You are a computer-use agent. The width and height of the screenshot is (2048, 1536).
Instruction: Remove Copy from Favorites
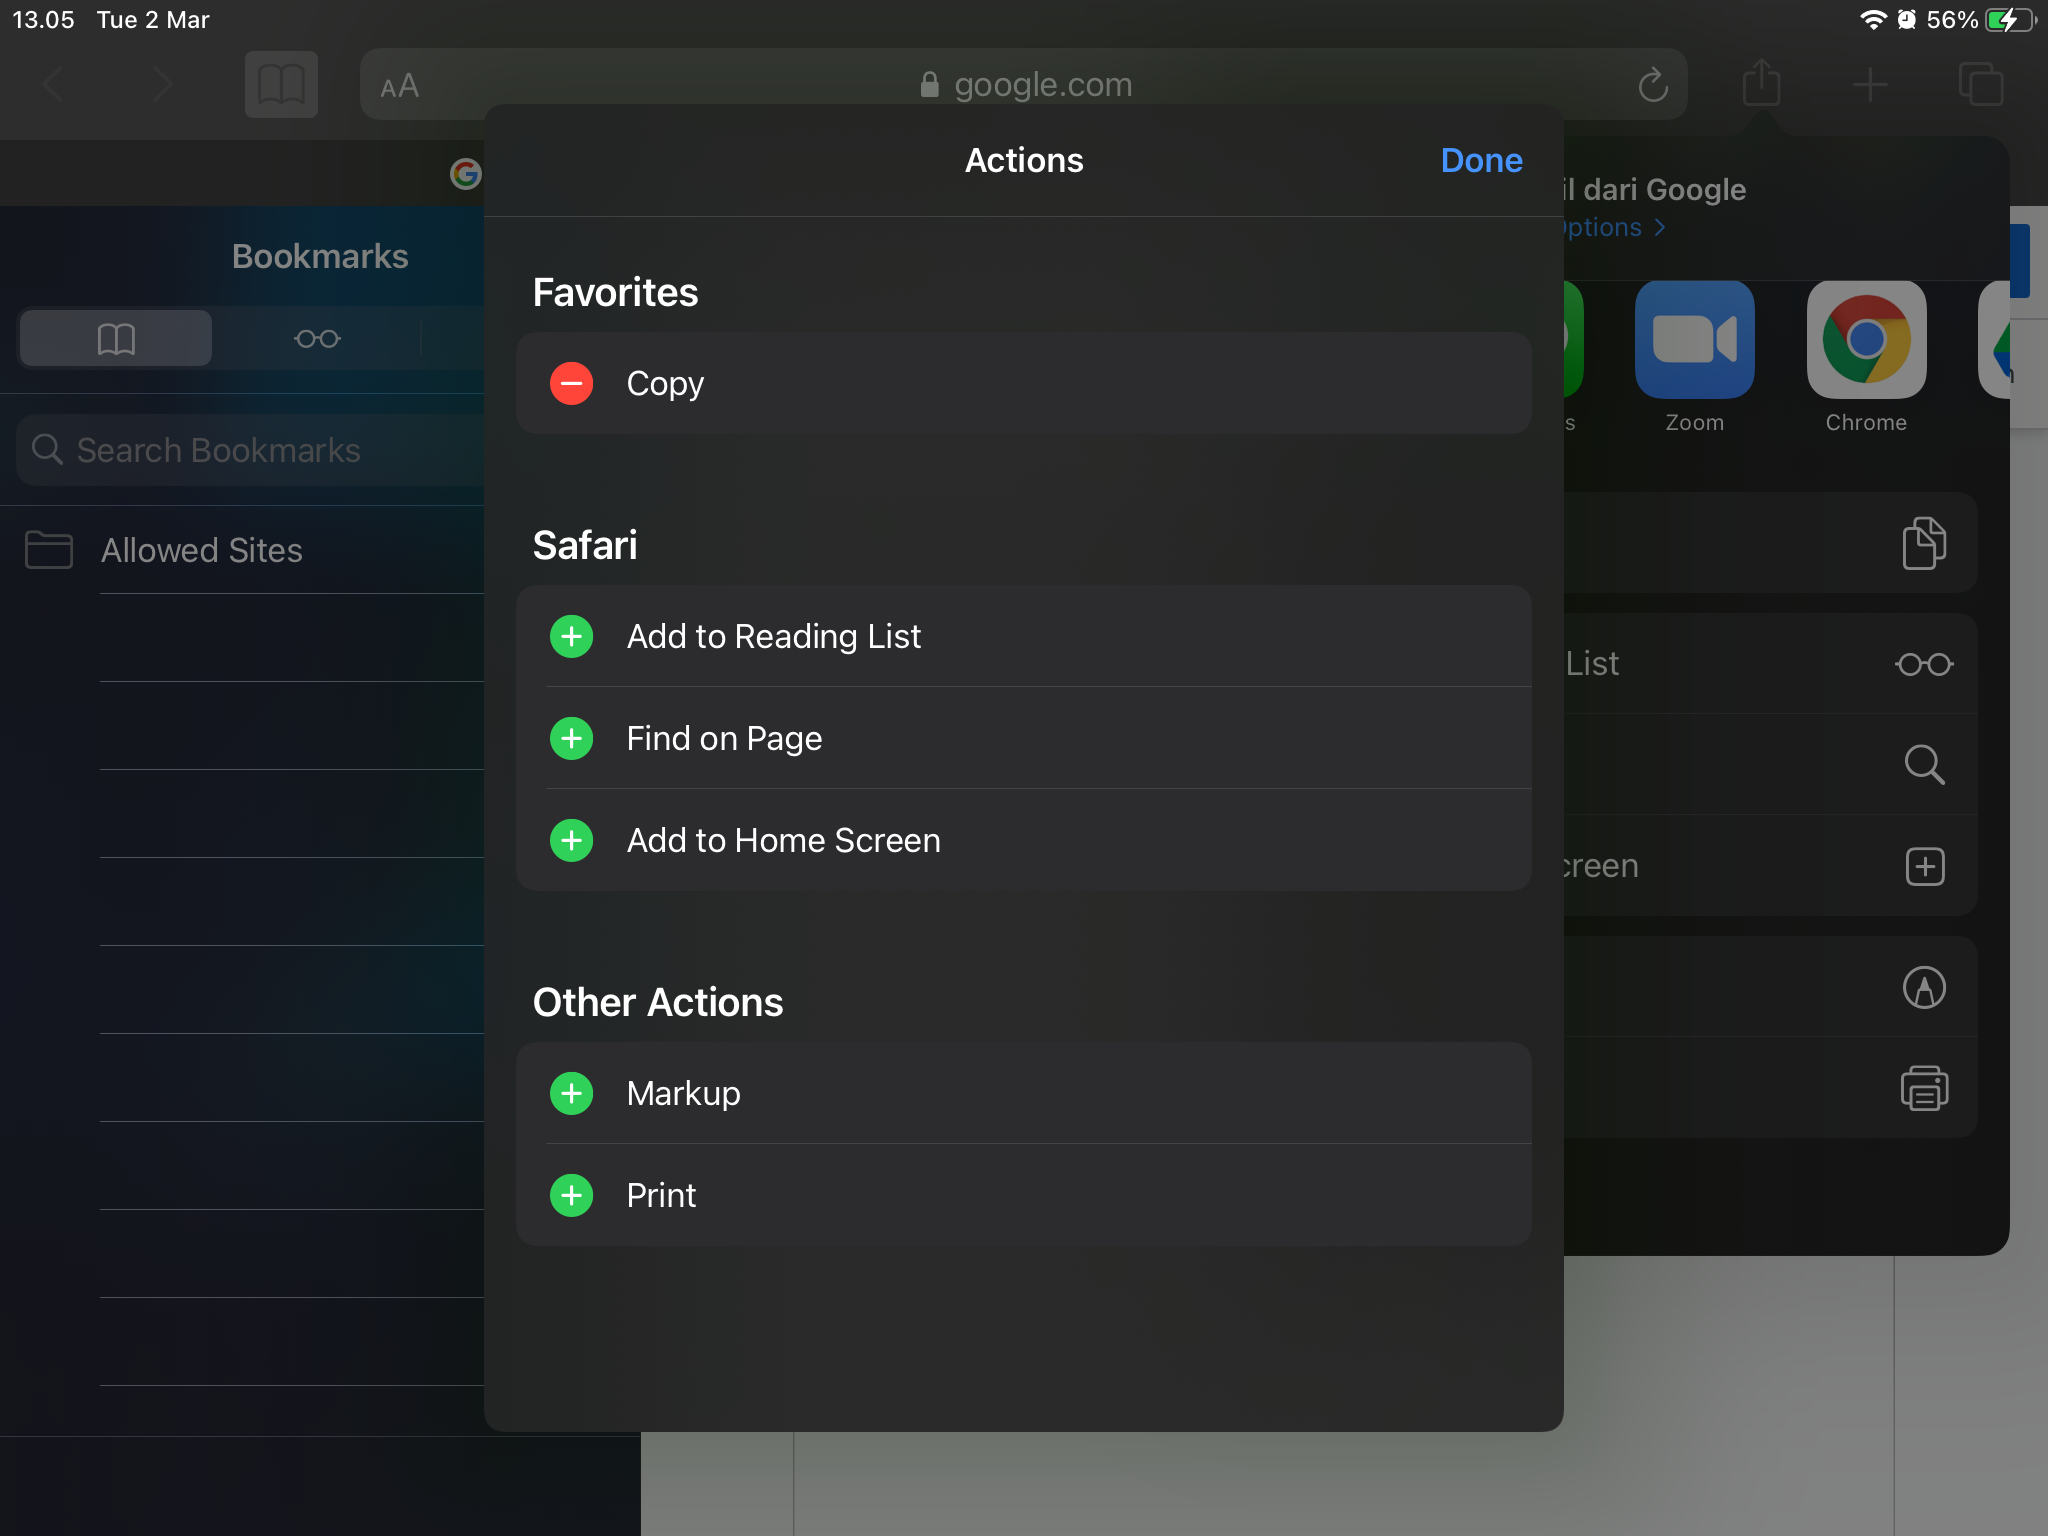point(571,383)
